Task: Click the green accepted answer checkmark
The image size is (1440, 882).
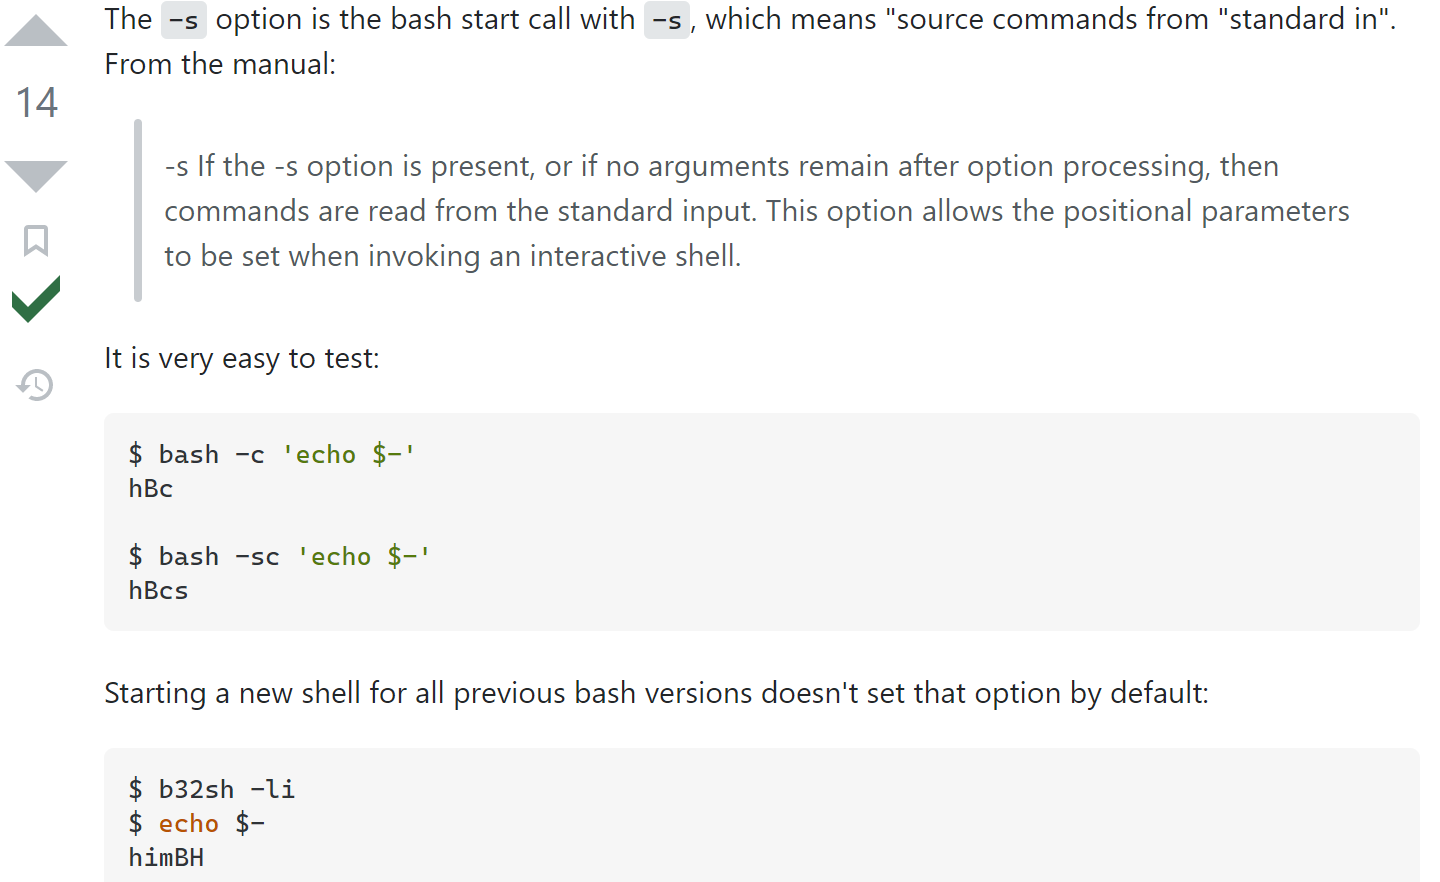Action: (36, 299)
